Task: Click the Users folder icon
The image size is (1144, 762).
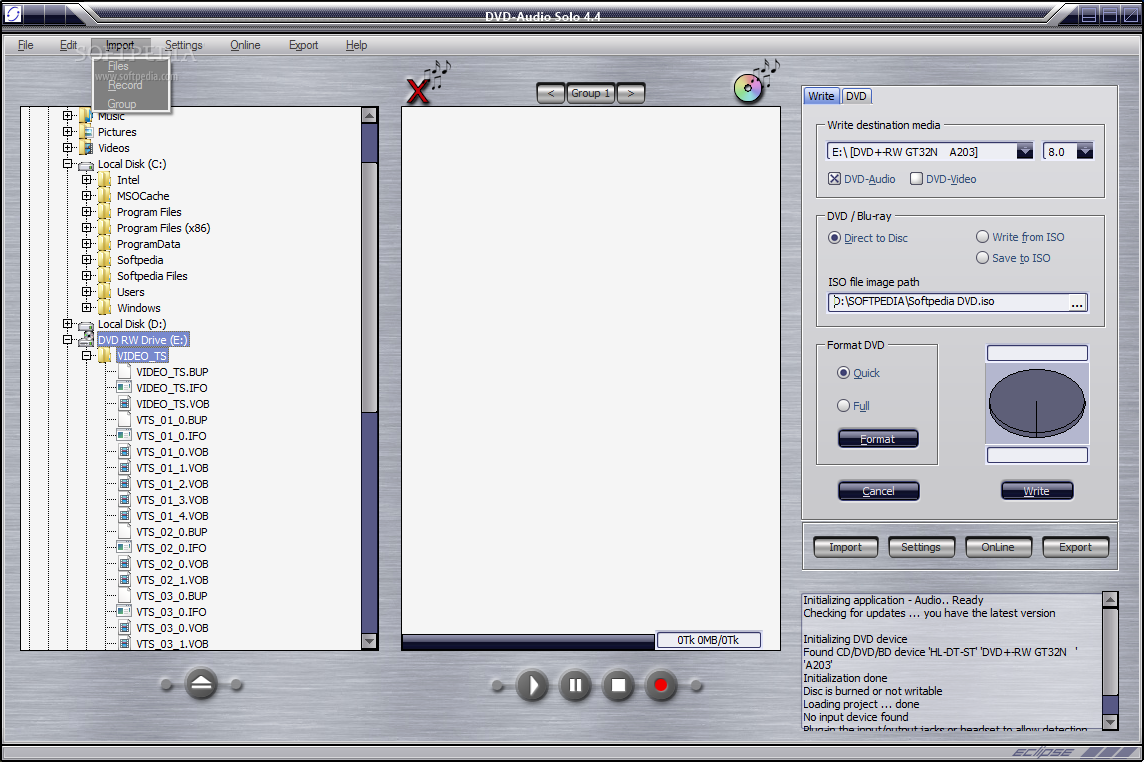Action: point(105,292)
